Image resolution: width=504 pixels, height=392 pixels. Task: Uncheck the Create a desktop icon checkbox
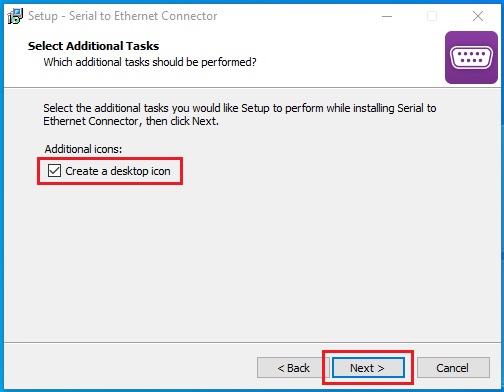tap(54, 171)
